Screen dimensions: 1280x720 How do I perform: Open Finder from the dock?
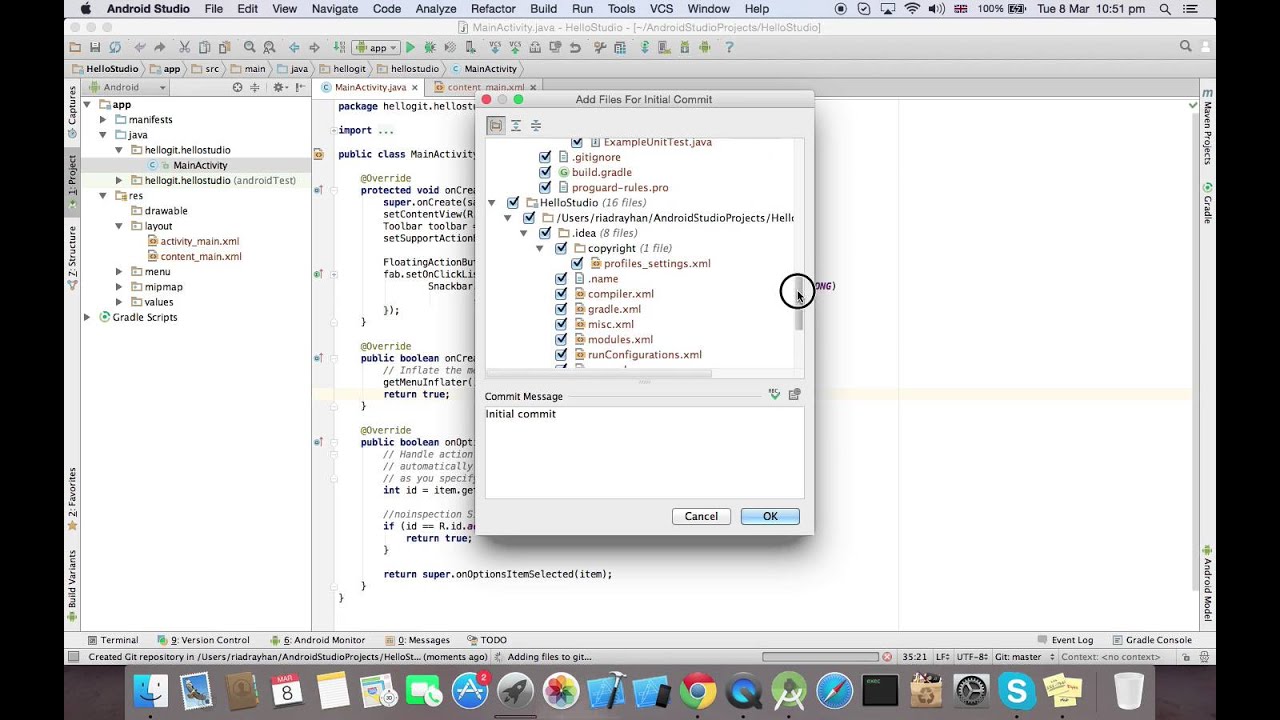pyautogui.click(x=152, y=691)
